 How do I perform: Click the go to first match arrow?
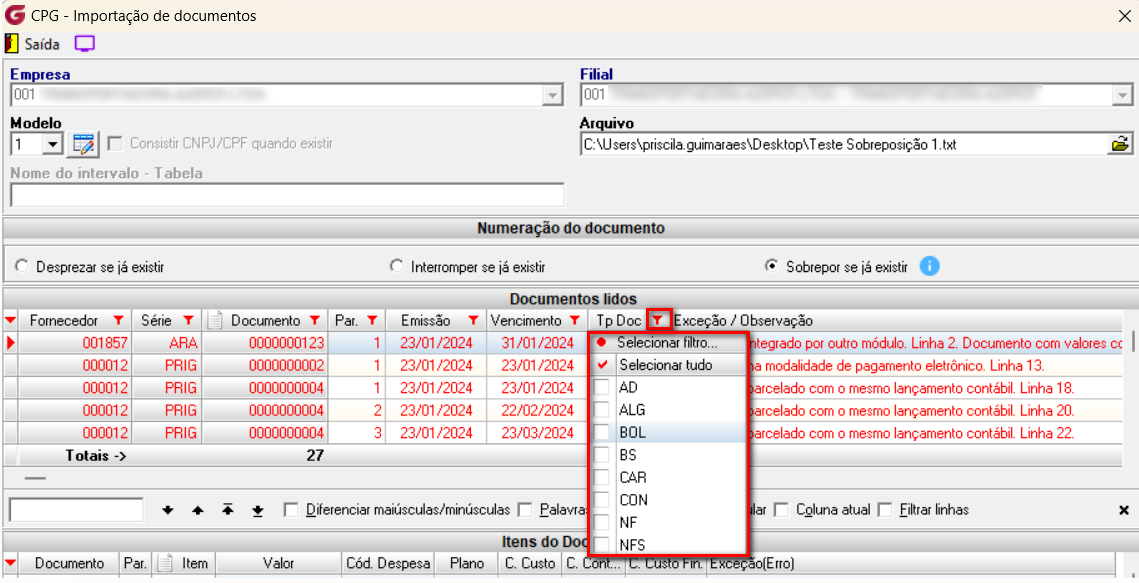coord(227,510)
